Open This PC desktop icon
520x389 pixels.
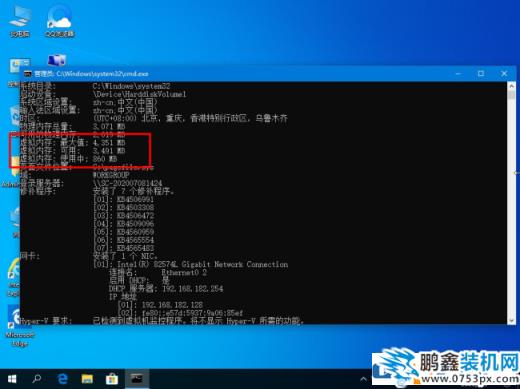coord(20,21)
